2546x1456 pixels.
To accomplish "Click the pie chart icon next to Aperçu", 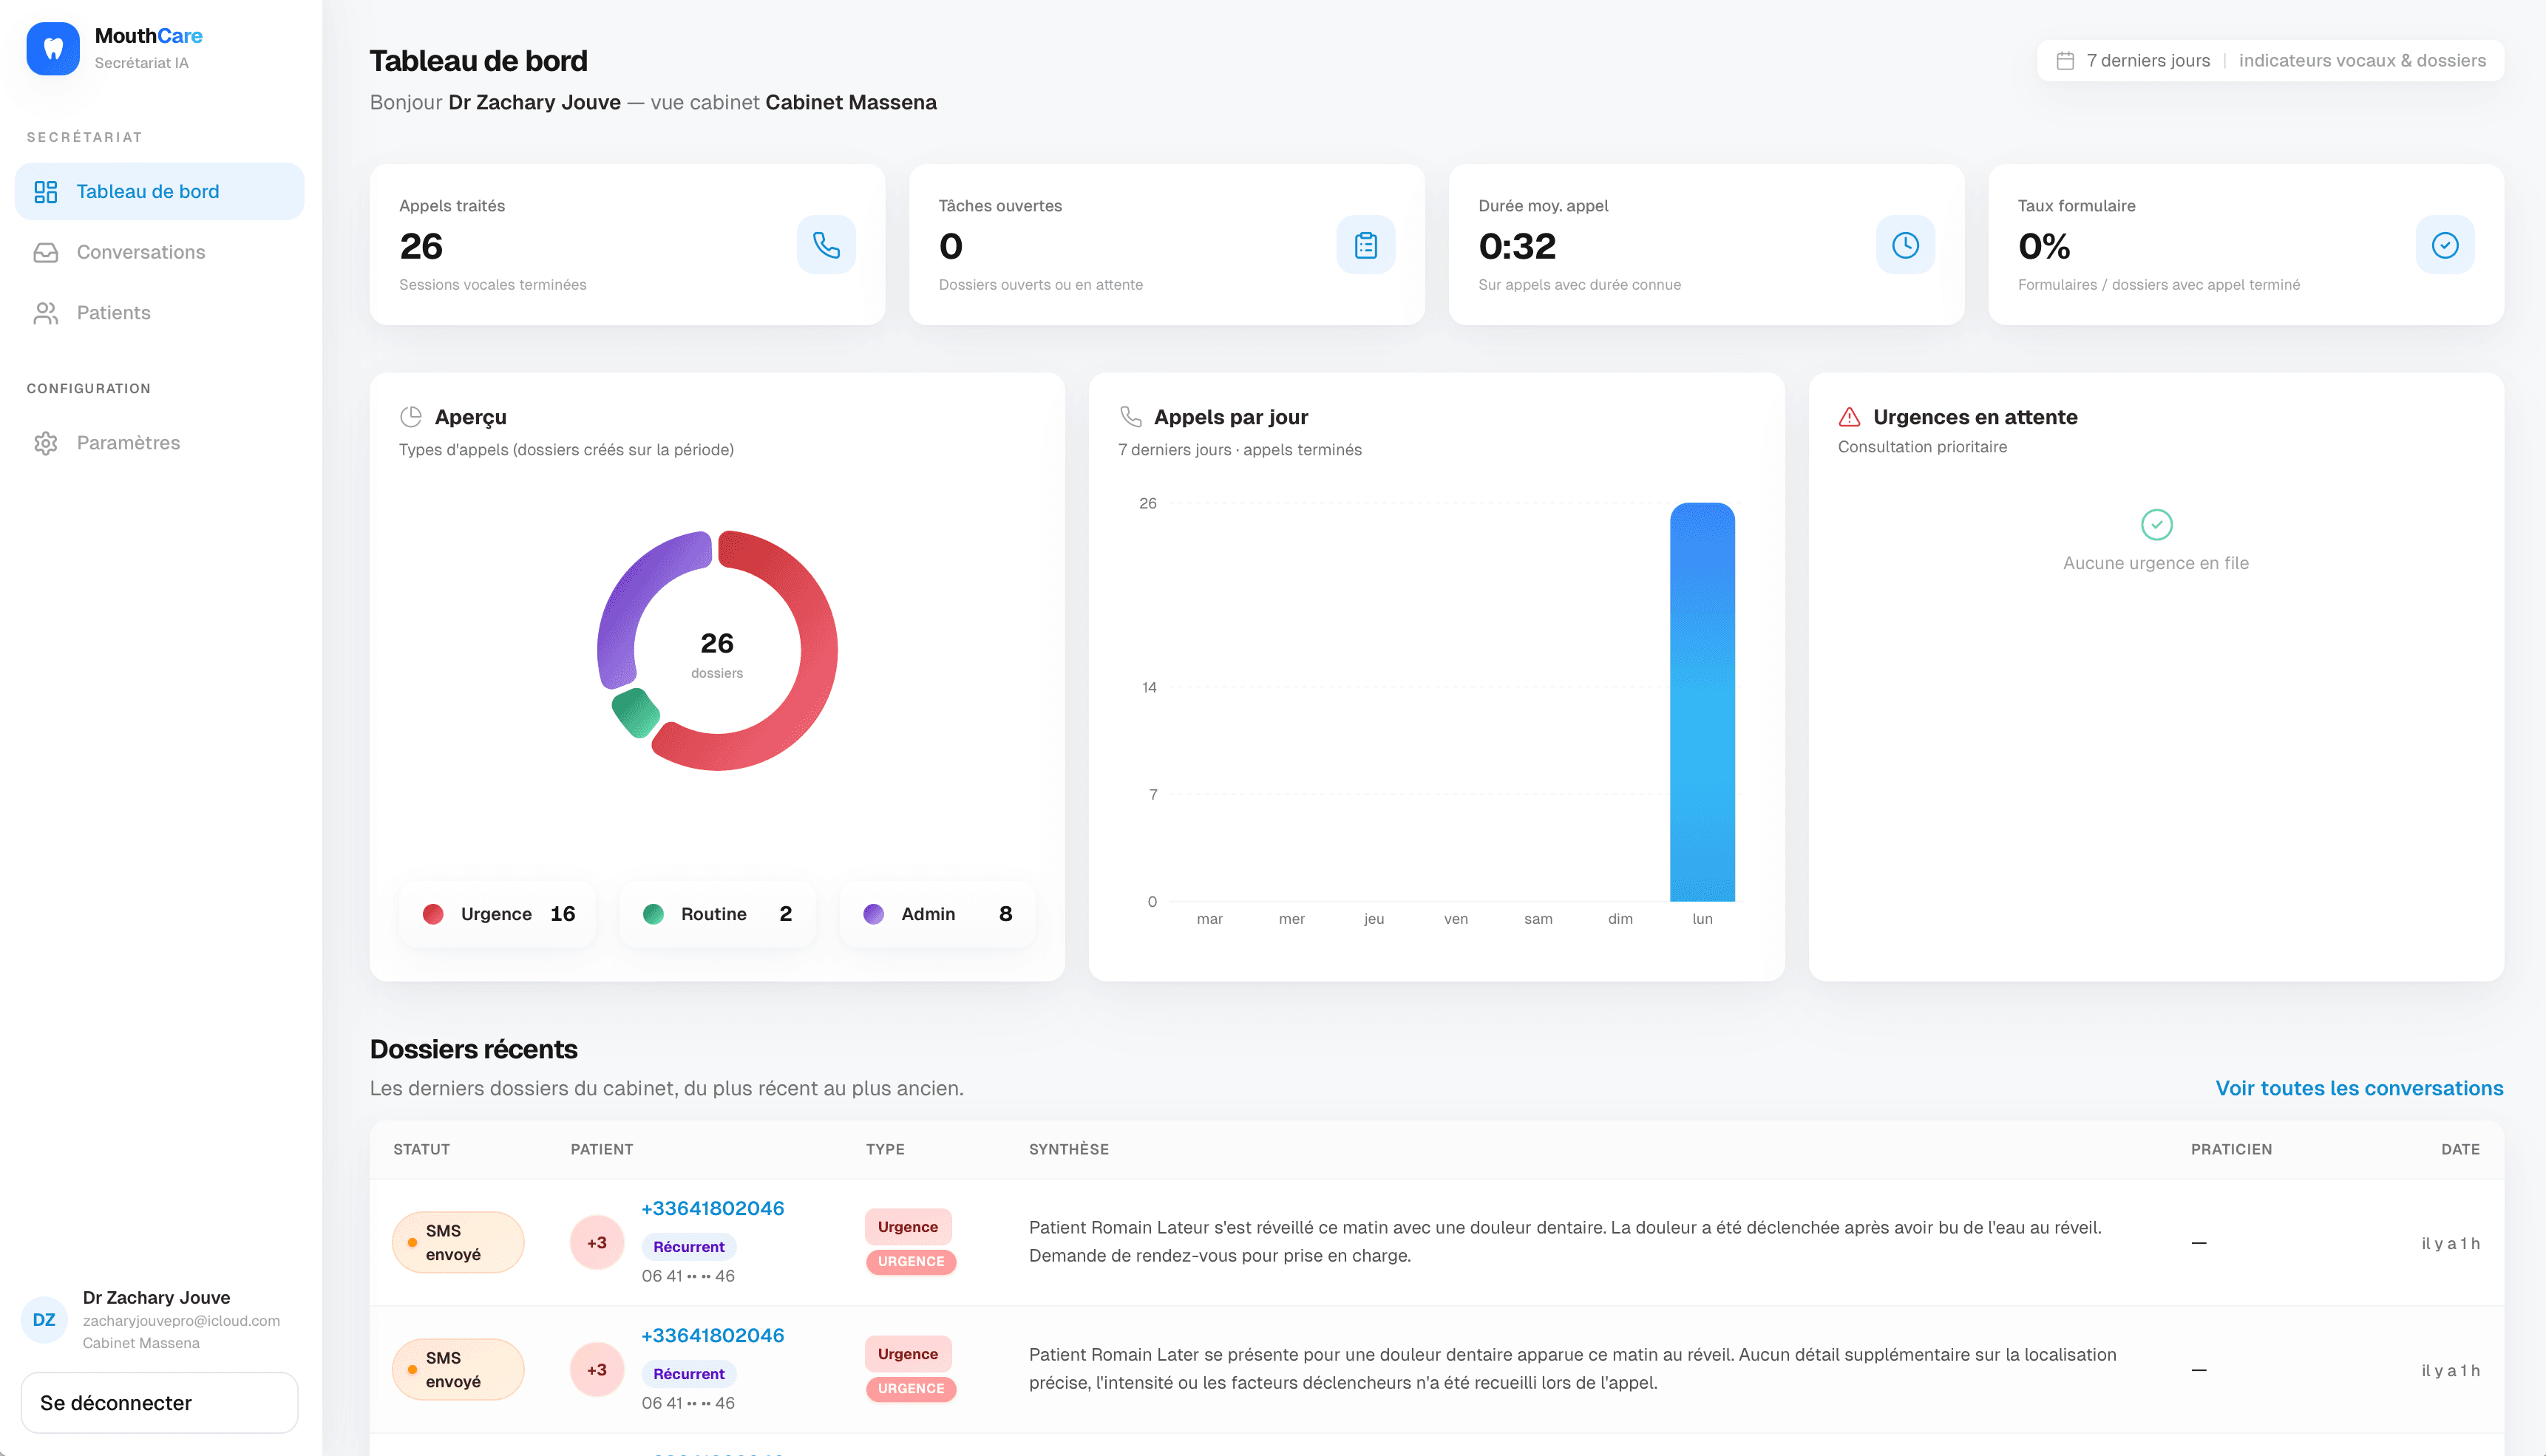I will [x=411, y=417].
